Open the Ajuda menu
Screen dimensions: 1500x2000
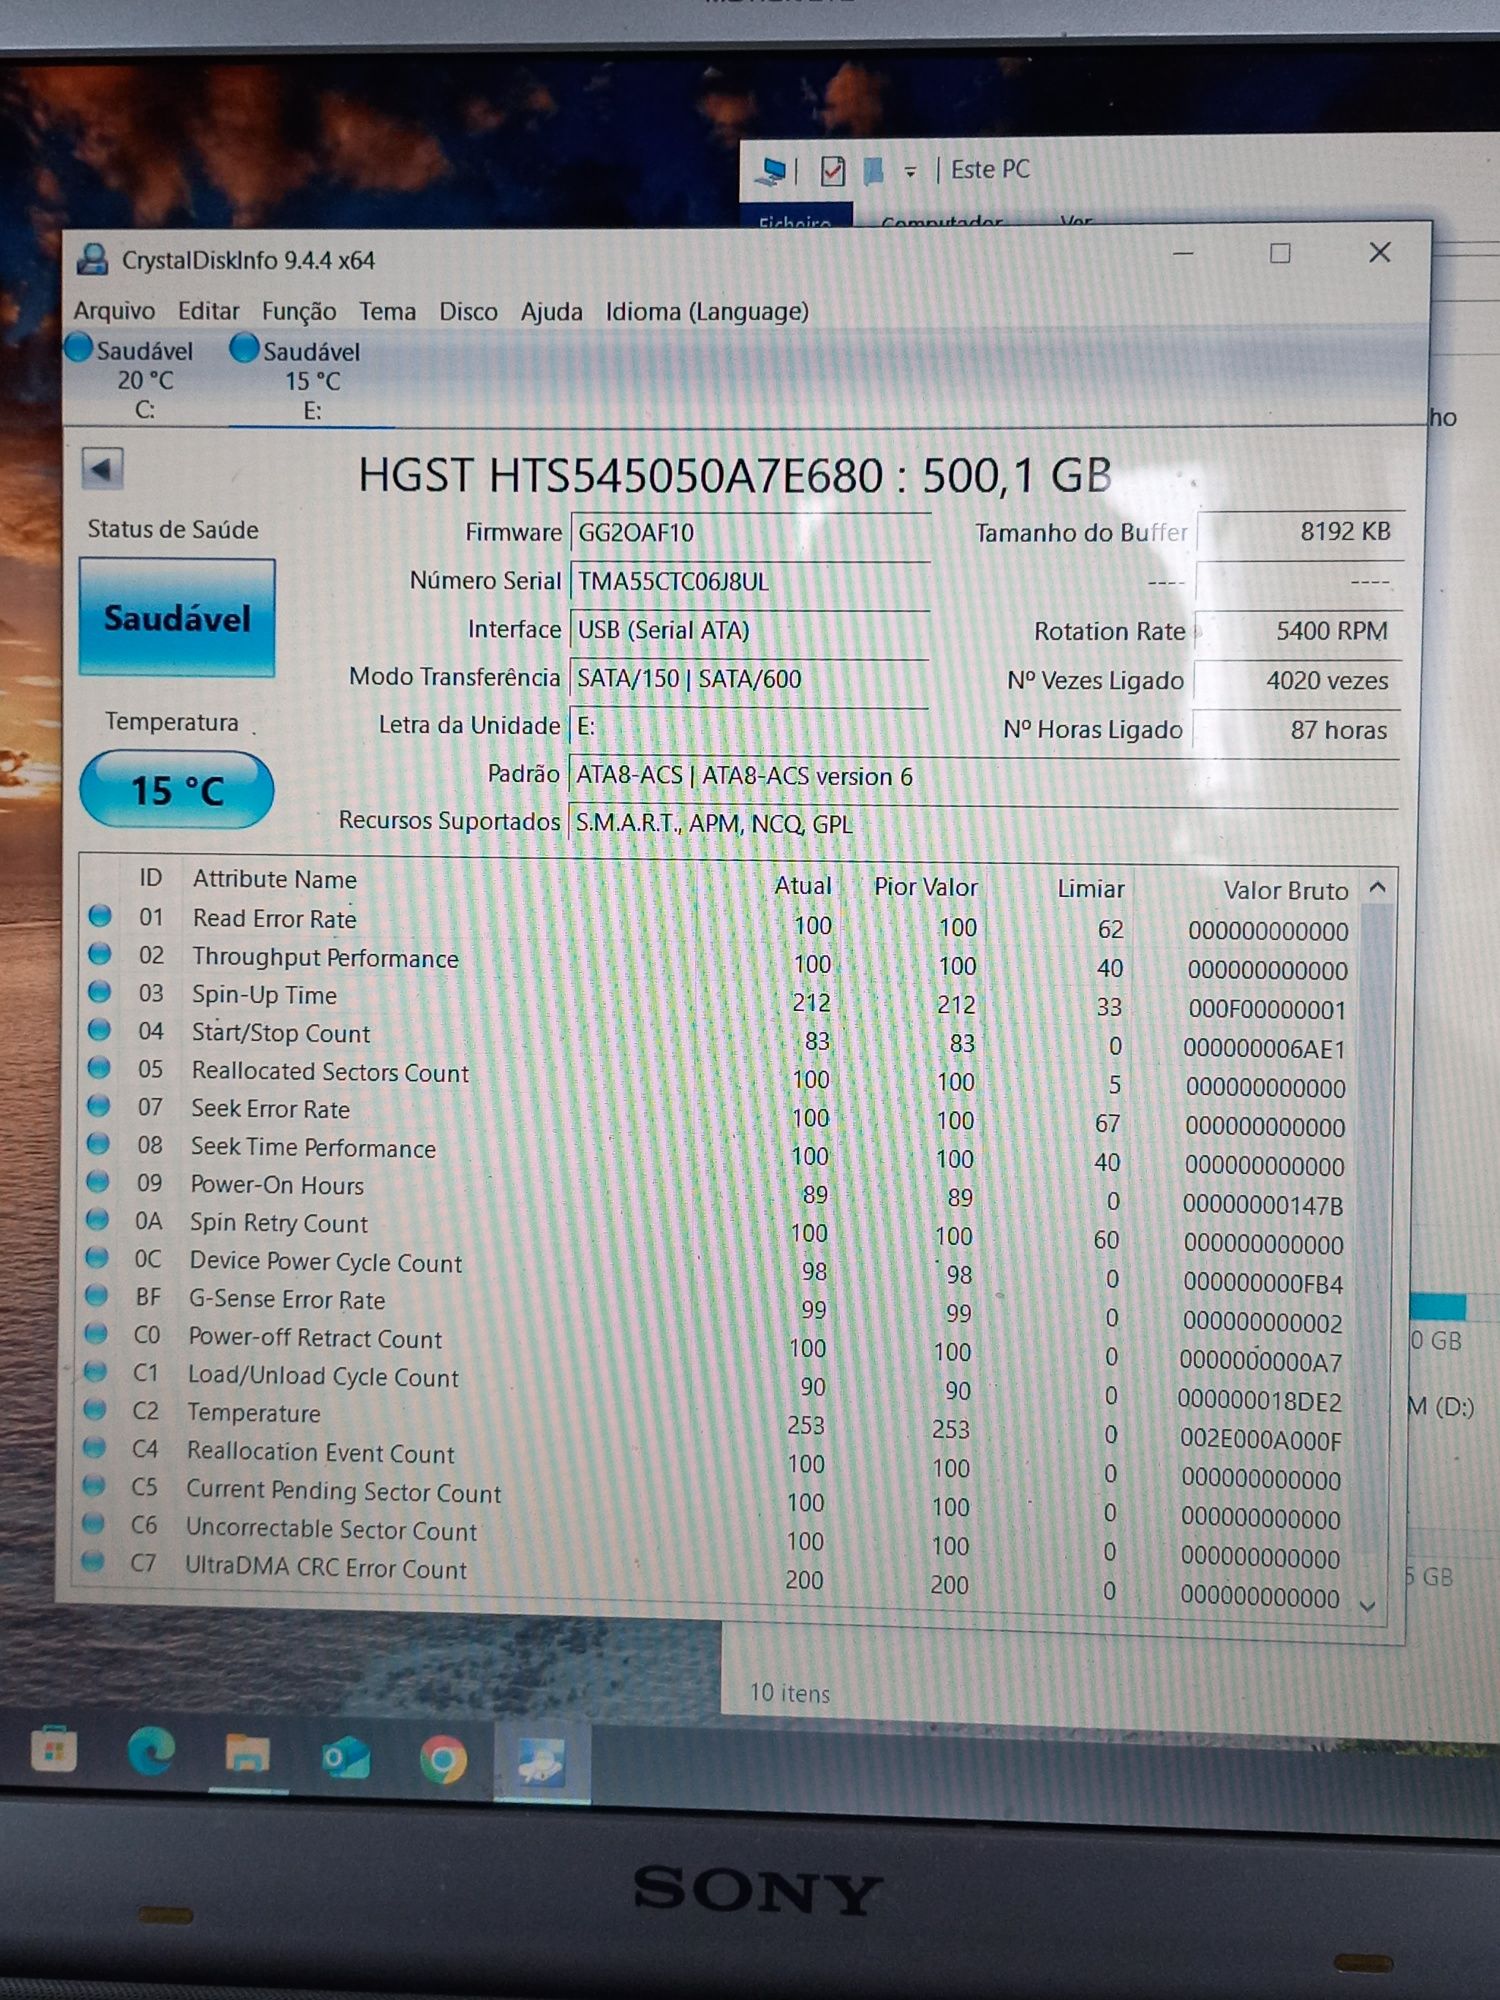point(551,312)
